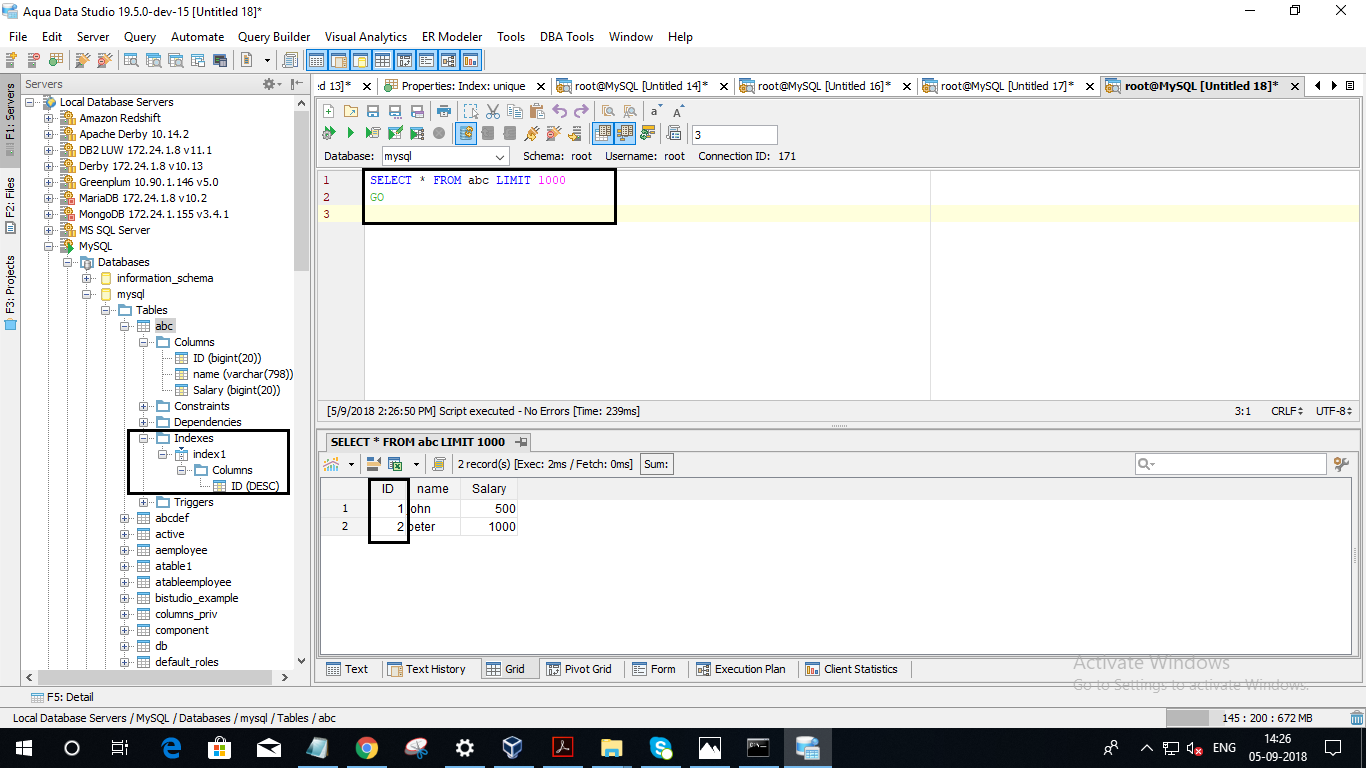This screenshot has width=1366, height=768.
Task: Click the Register Server icon in main toolbar
Action: (13, 61)
